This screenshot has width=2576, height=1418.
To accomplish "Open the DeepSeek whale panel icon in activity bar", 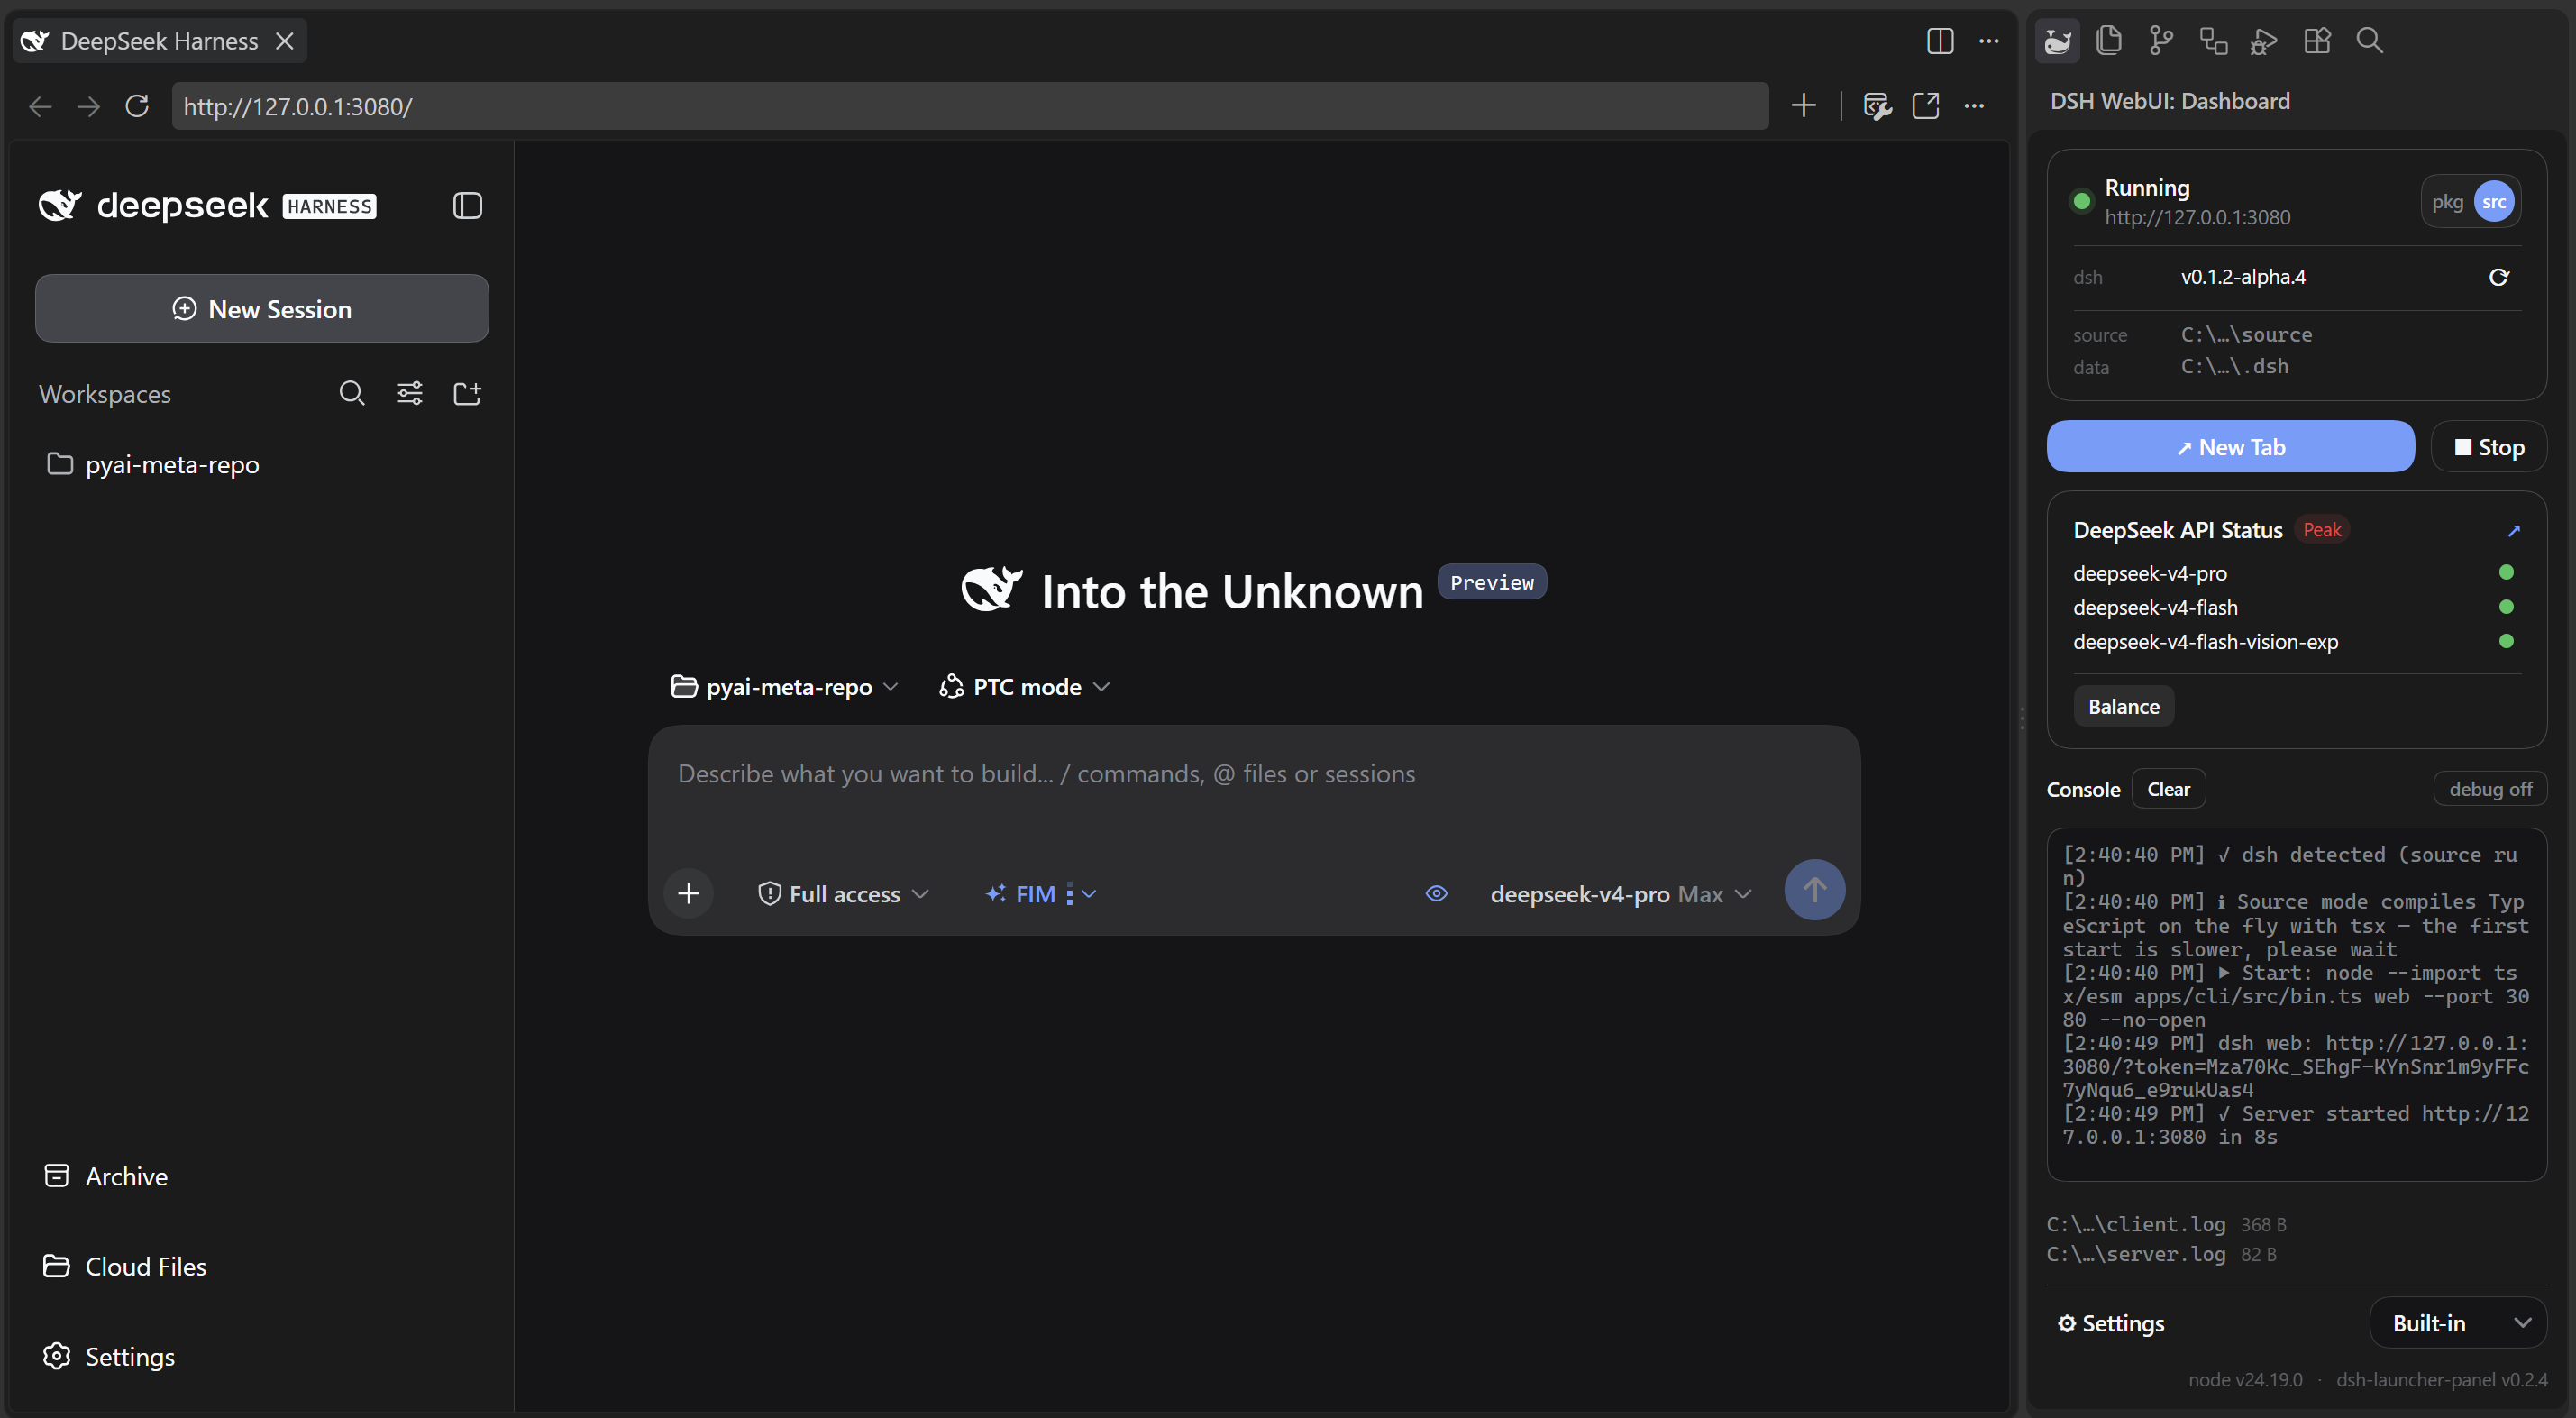I will tap(2057, 41).
